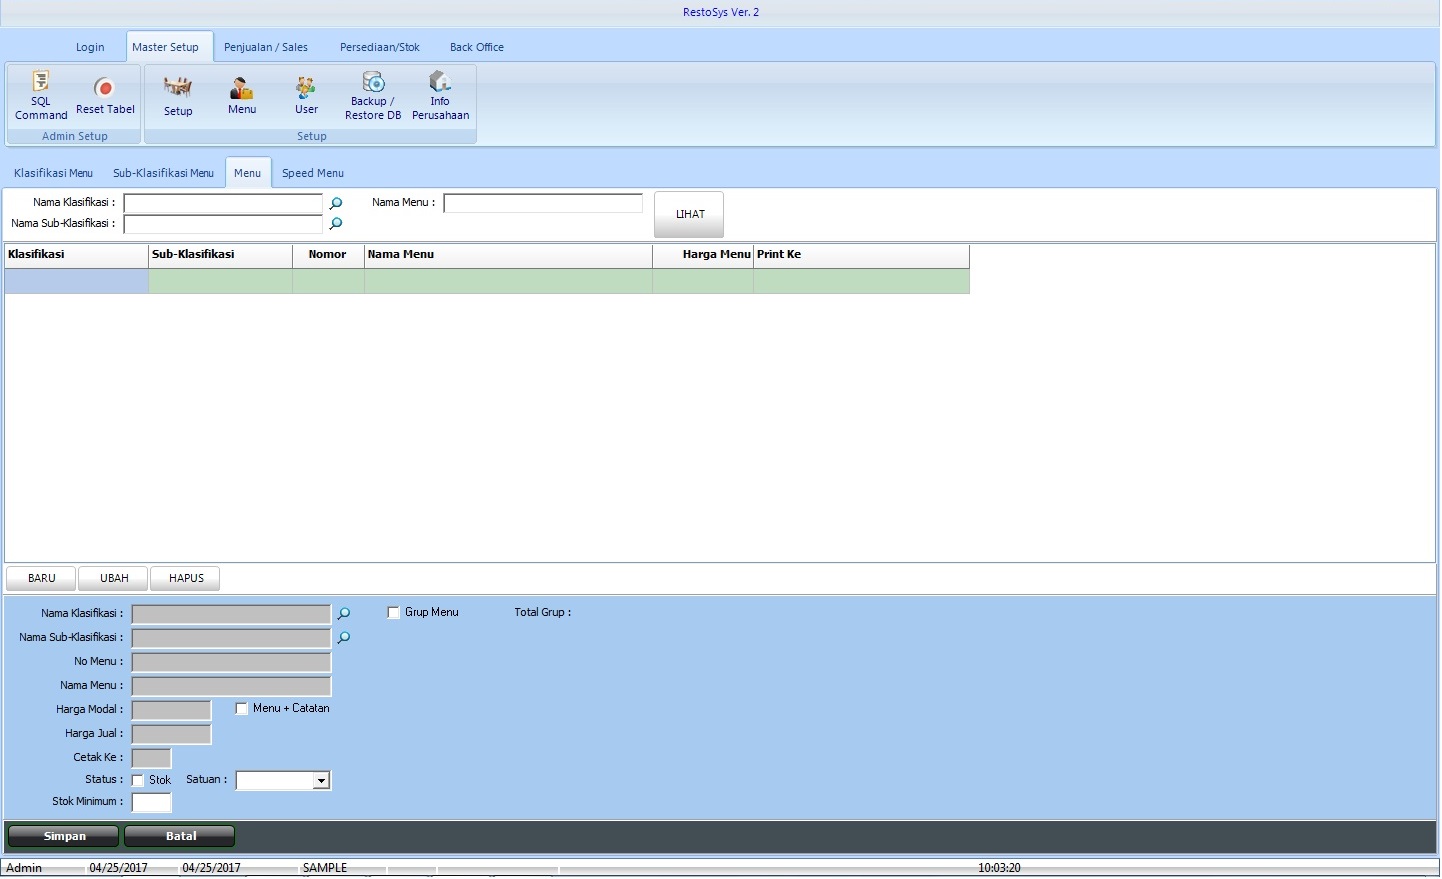Click the BARU button
Image resolution: width=1442 pixels, height=879 pixels.
tap(42, 579)
